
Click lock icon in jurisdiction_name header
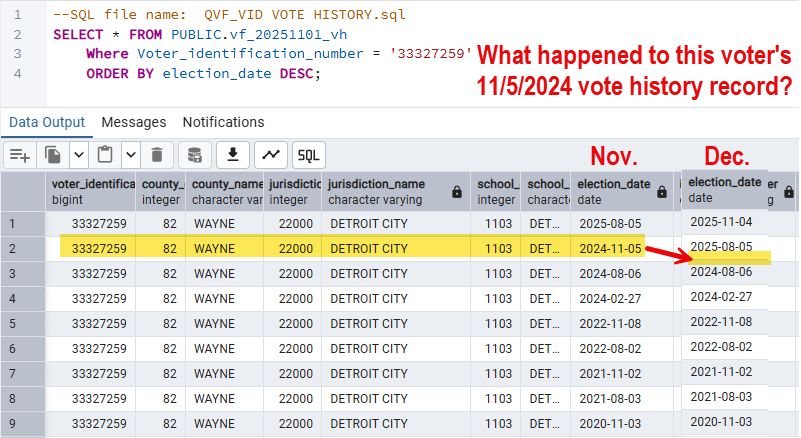457,192
